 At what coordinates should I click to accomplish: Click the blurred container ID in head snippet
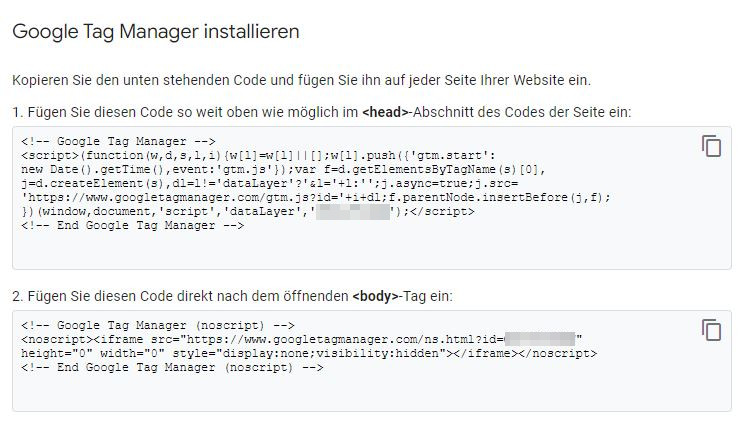[x=353, y=212]
